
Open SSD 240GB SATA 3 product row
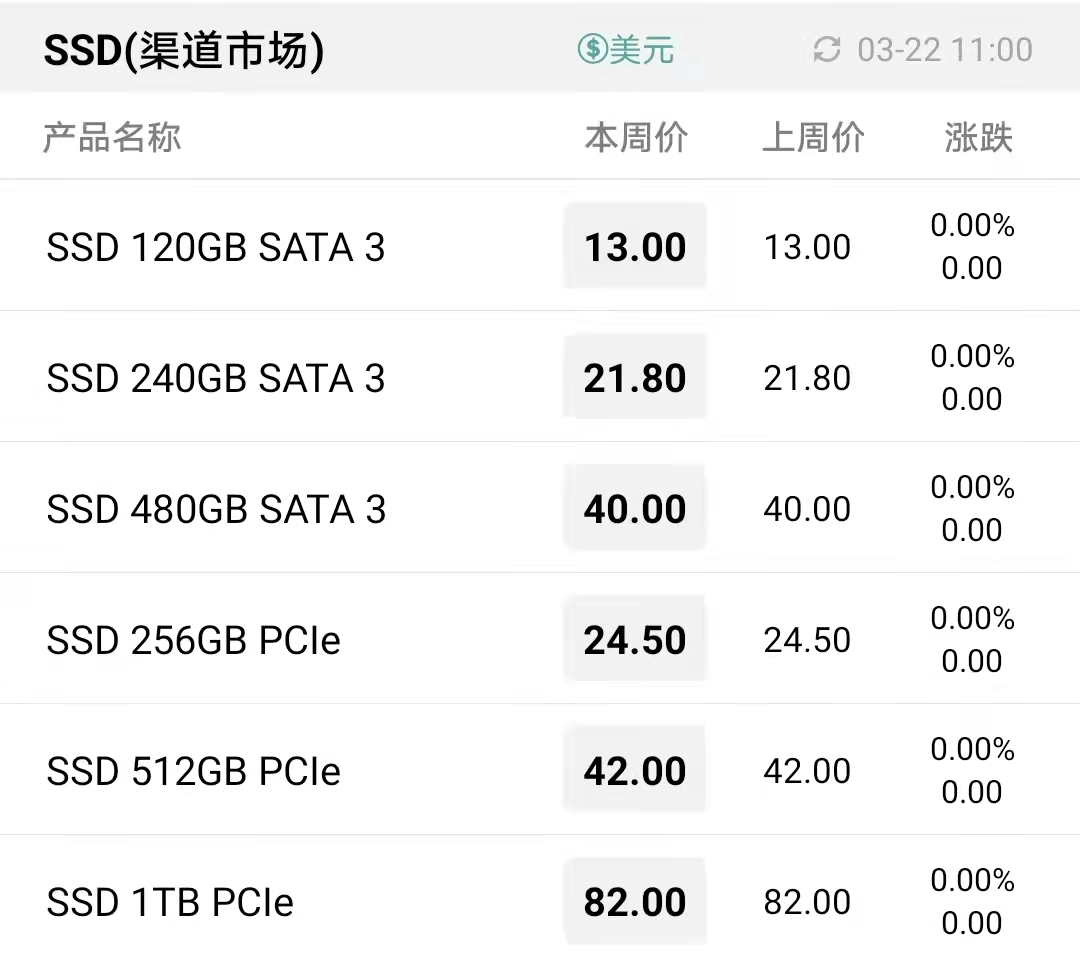540,377
